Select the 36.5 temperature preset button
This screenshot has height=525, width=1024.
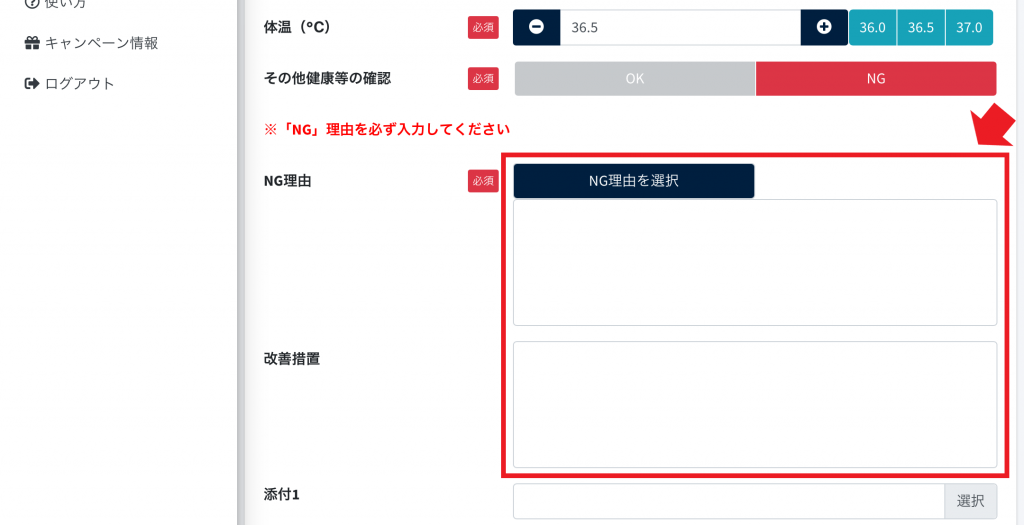point(920,27)
